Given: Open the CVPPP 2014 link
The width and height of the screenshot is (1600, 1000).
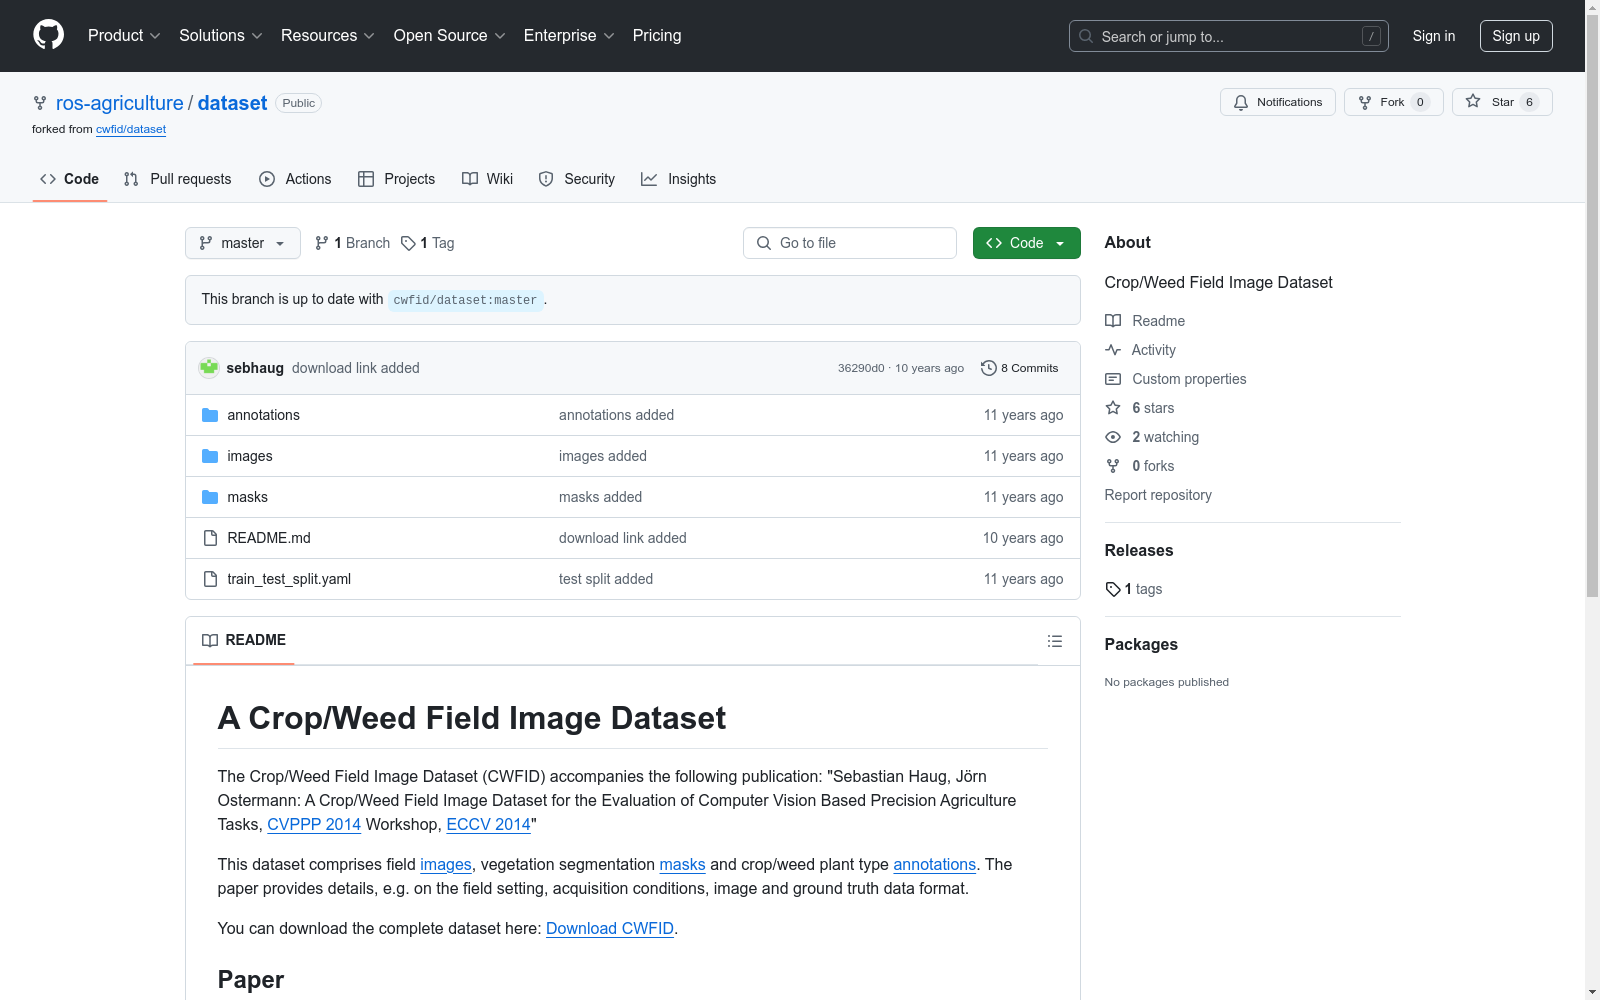Looking at the screenshot, I should click(x=314, y=824).
